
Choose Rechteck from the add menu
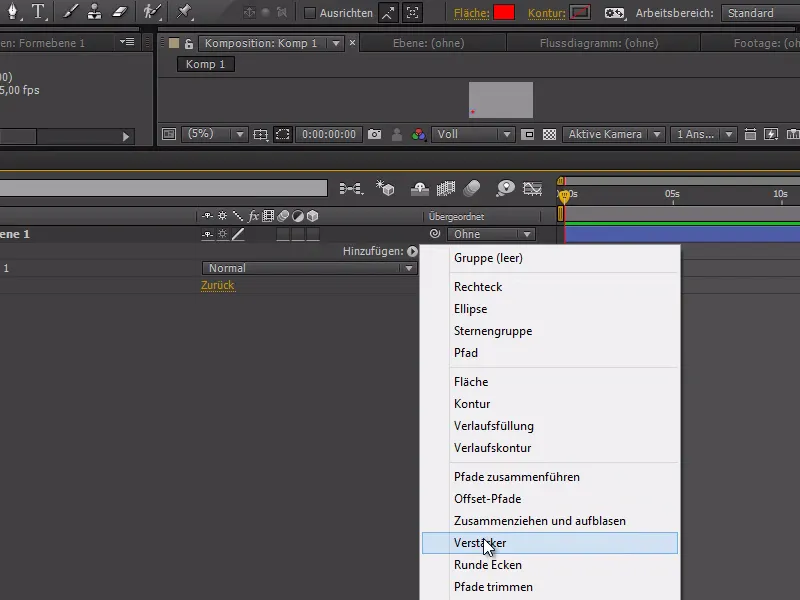550,287
